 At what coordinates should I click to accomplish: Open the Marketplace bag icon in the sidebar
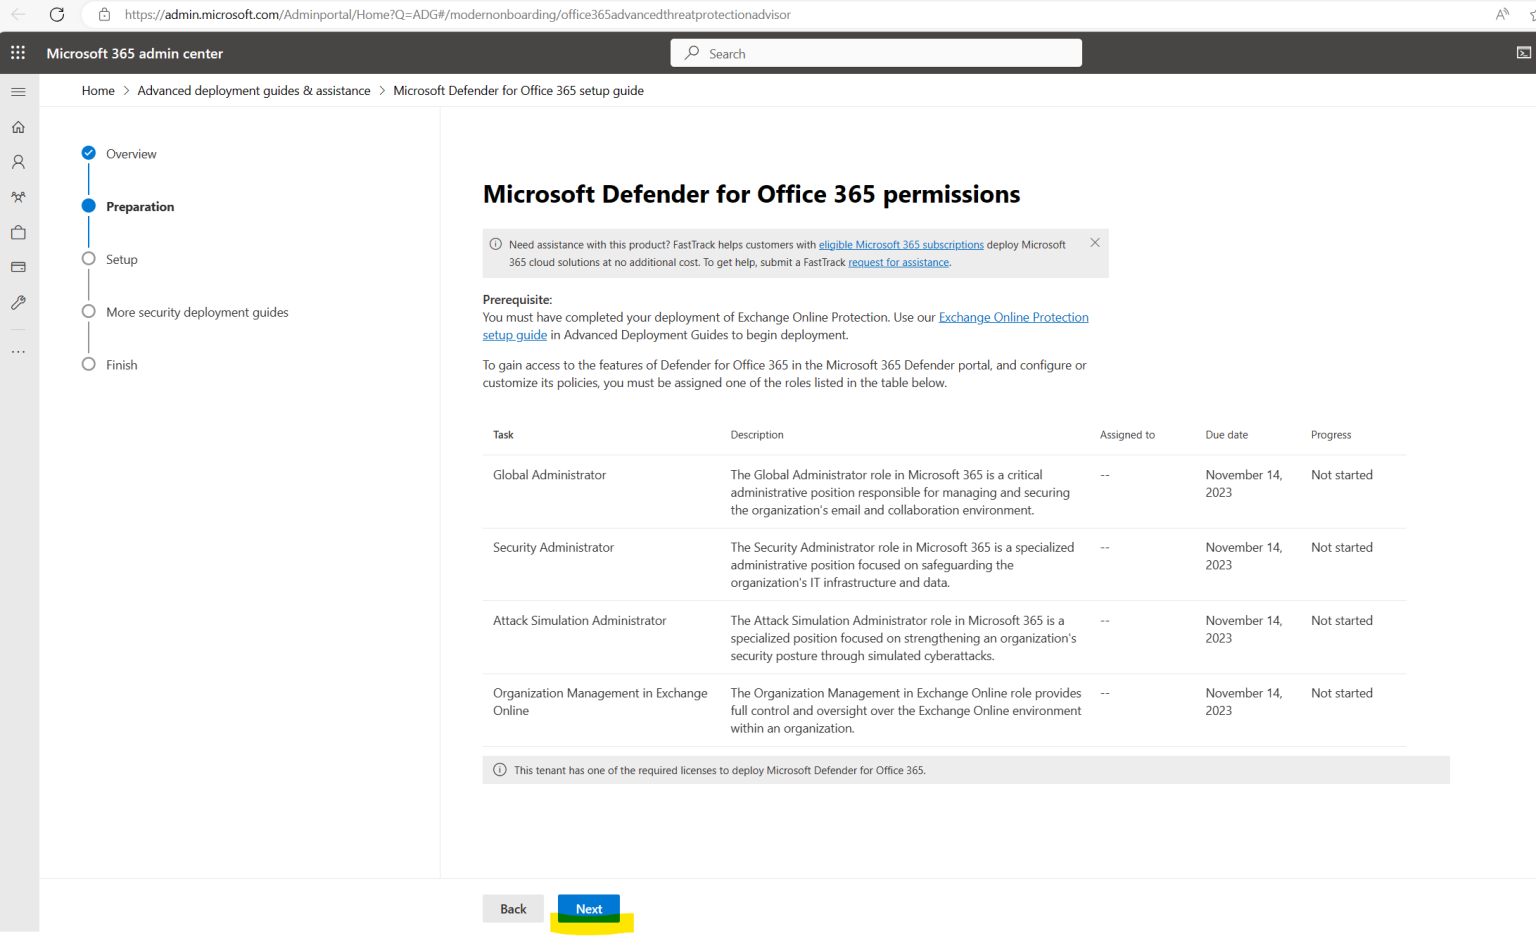(x=17, y=231)
